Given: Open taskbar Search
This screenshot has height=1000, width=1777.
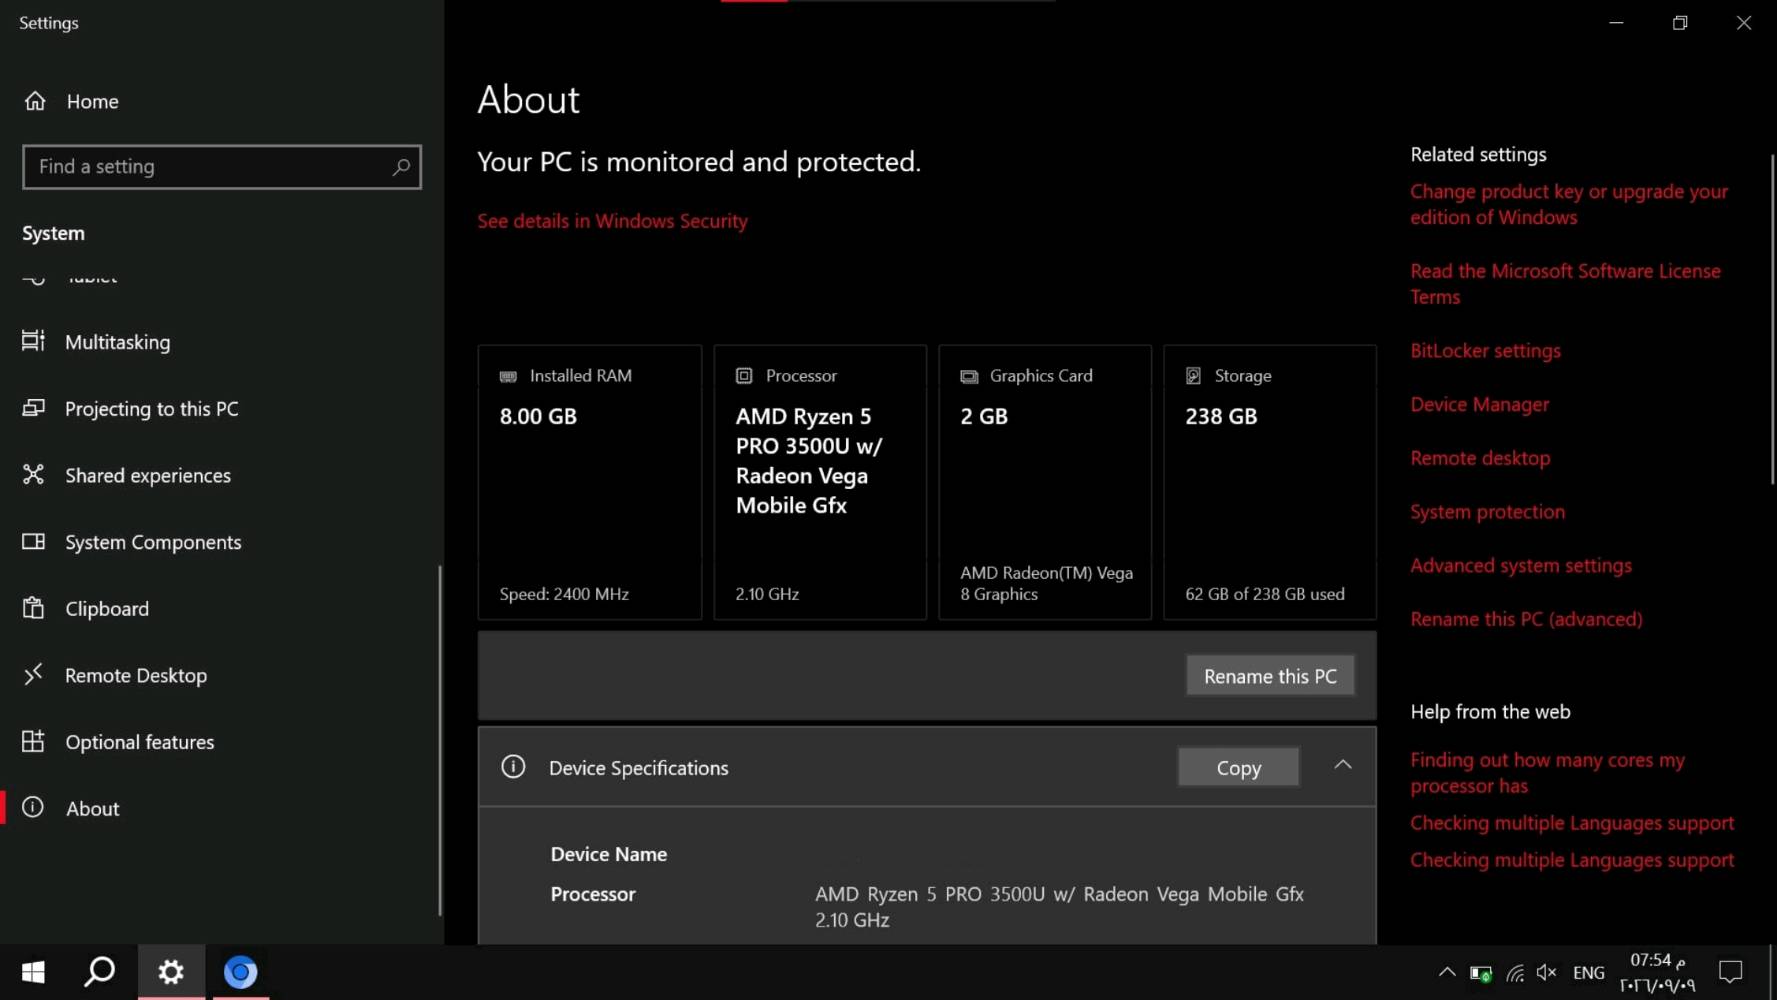Looking at the screenshot, I should click(100, 972).
